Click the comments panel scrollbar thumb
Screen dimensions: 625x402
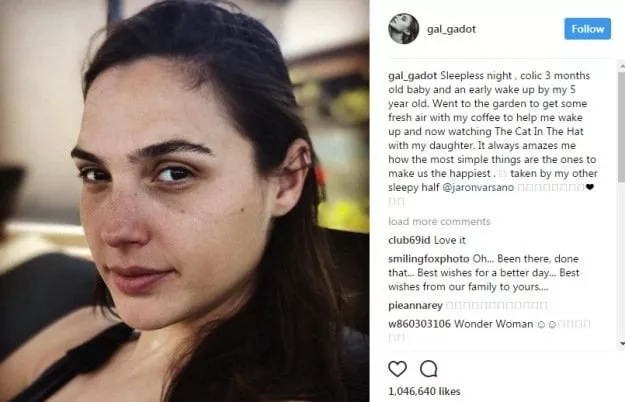click(x=622, y=126)
